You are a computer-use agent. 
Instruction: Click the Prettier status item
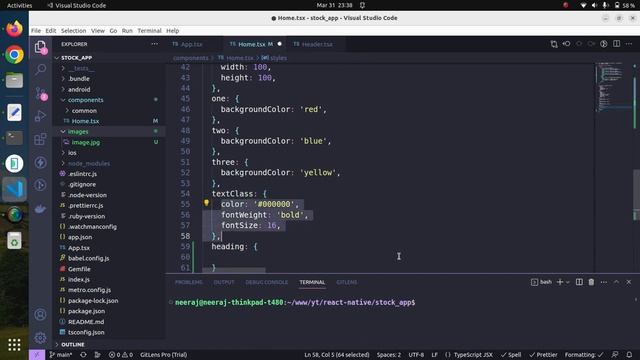[543, 355]
